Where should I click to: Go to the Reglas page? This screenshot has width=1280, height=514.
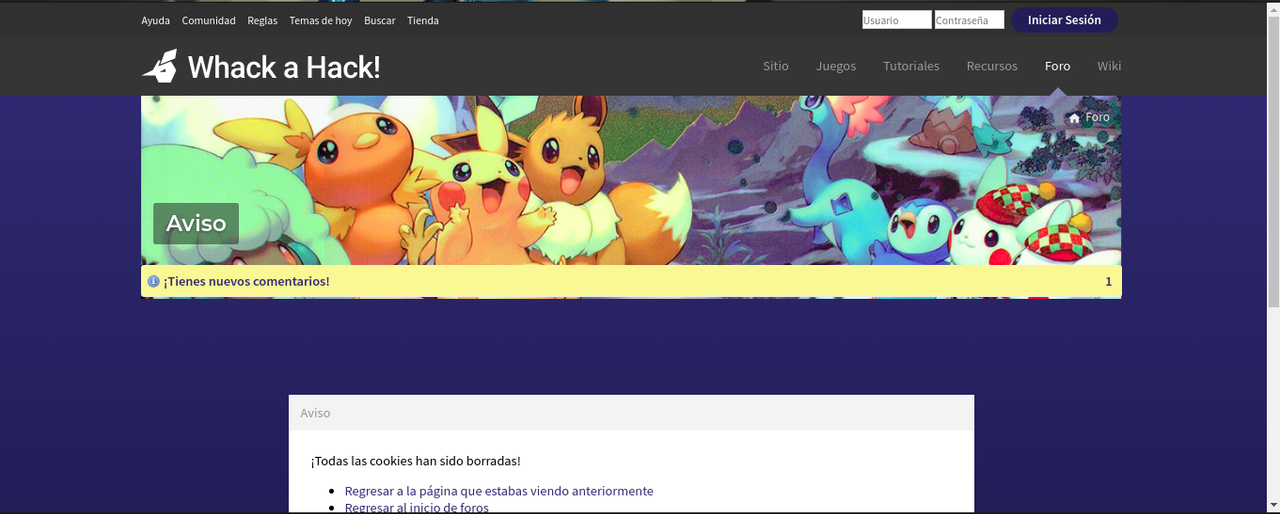point(262,20)
